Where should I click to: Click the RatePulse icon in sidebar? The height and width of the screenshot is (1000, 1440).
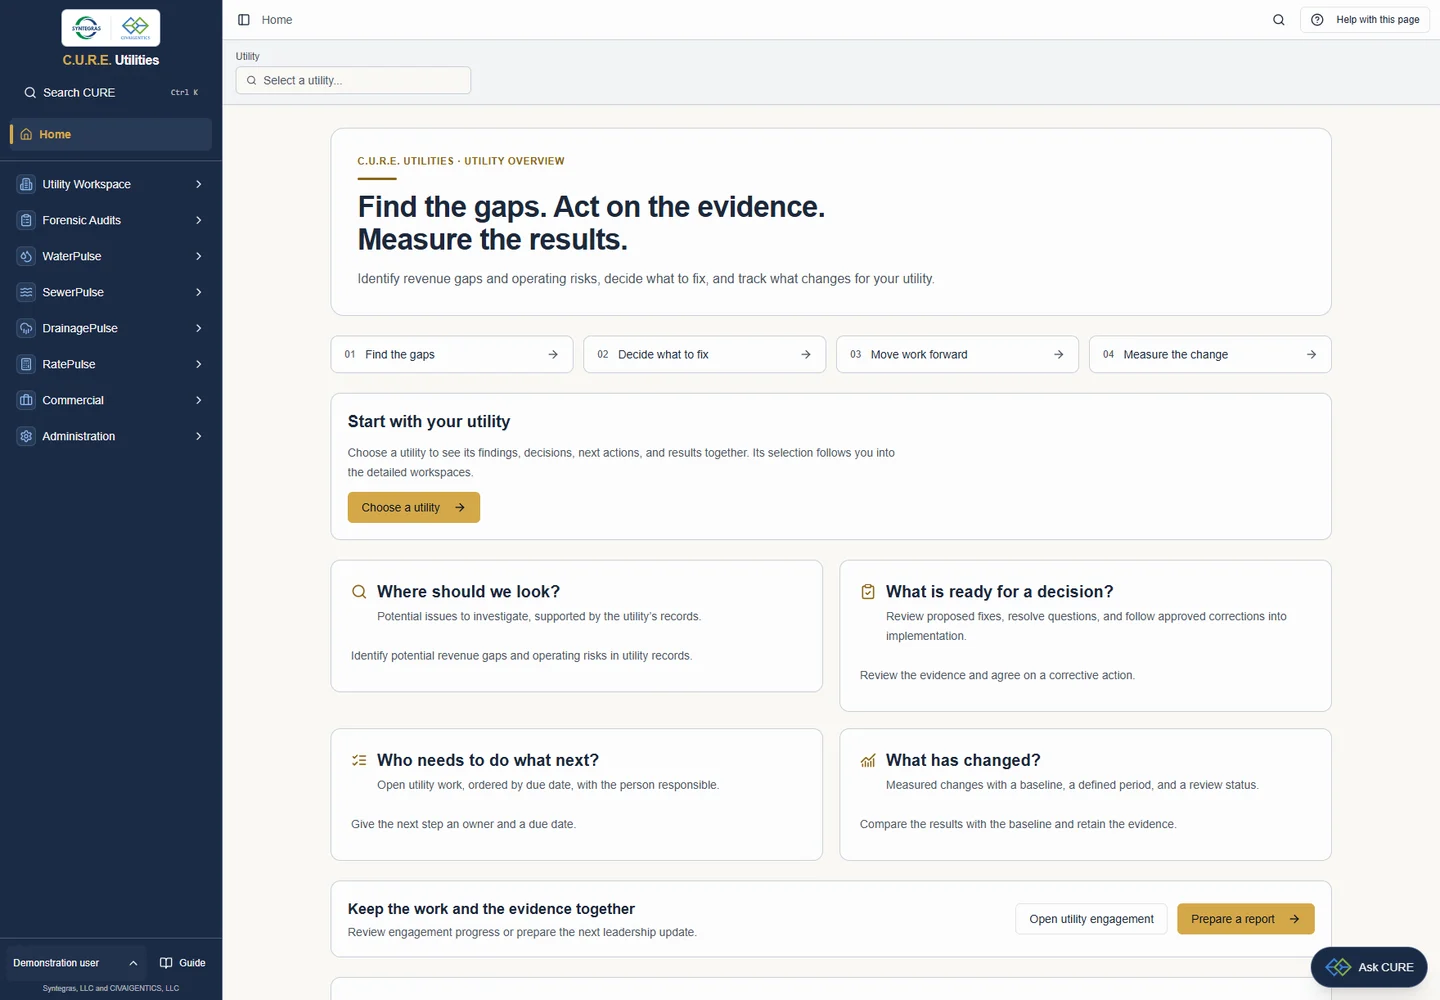26,364
